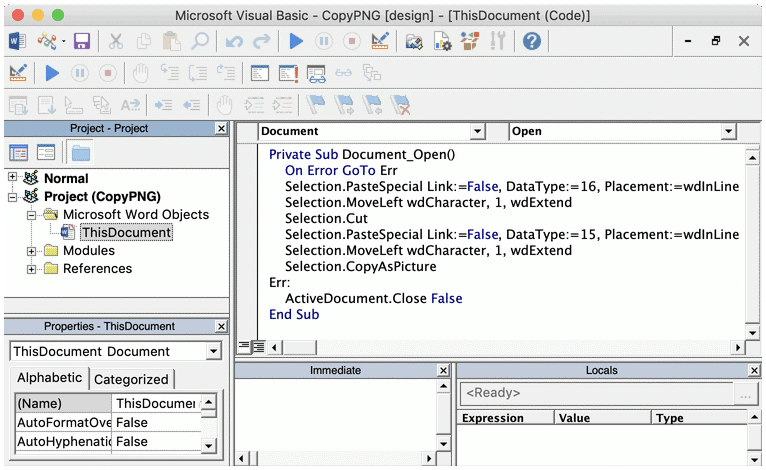Viewport: 766px width, 470px height.
Task: Expand the Modules folder
Action: (31, 252)
